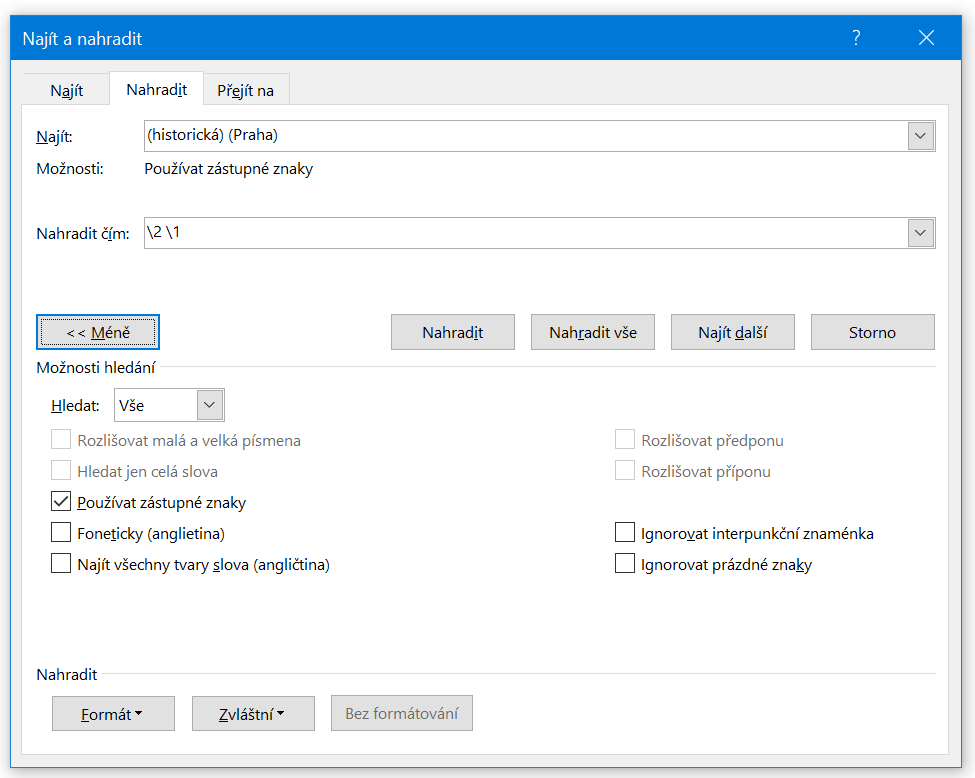Screen dimensions: 975x778
Task: Enable the Foneticky (angličtina) checkbox
Action: coord(61,533)
